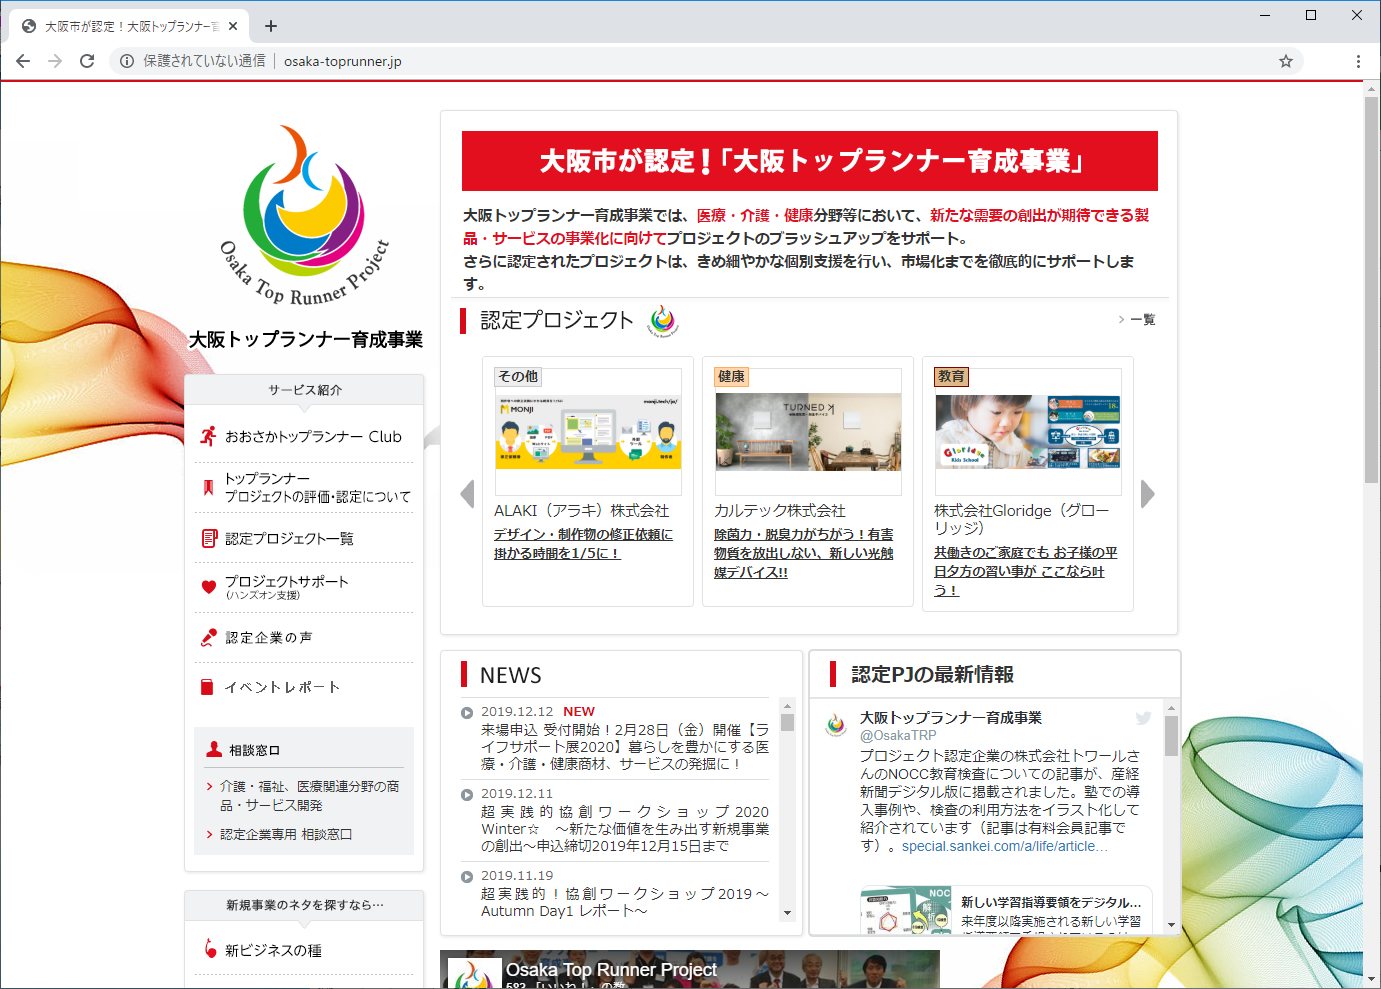Click the page vertical scrollbar thumb
1381x989 pixels.
coord(1371,290)
